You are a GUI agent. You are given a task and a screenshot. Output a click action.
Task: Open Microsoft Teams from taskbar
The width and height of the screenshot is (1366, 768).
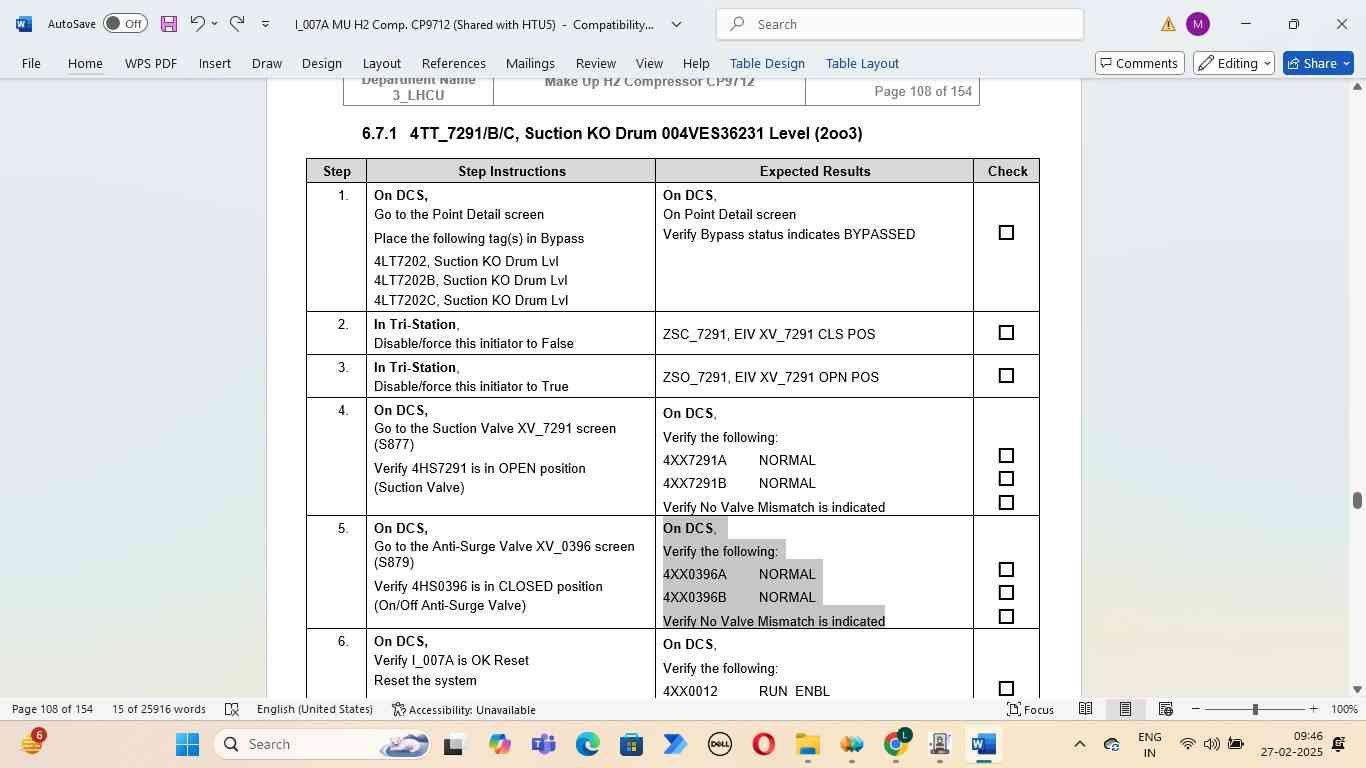543,744
